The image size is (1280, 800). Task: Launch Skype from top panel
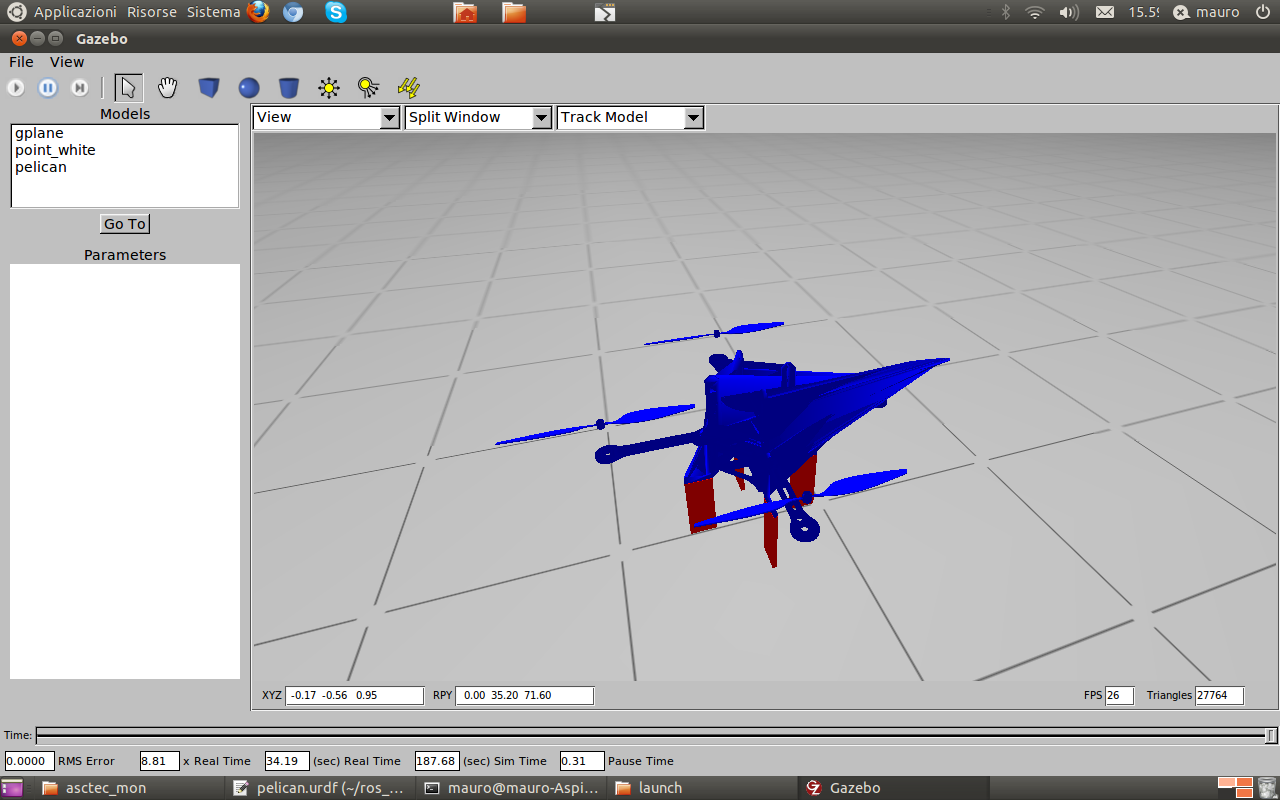336,12
